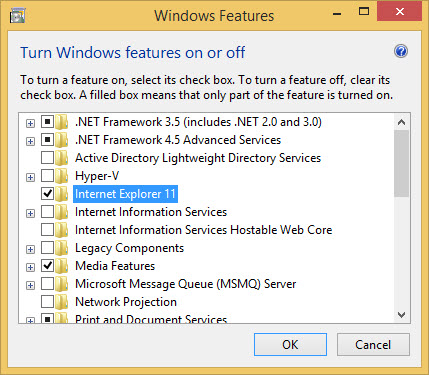Click the Cancel button
The width and height of the screenshot is (429, 375).
click(x=373, y=345)
